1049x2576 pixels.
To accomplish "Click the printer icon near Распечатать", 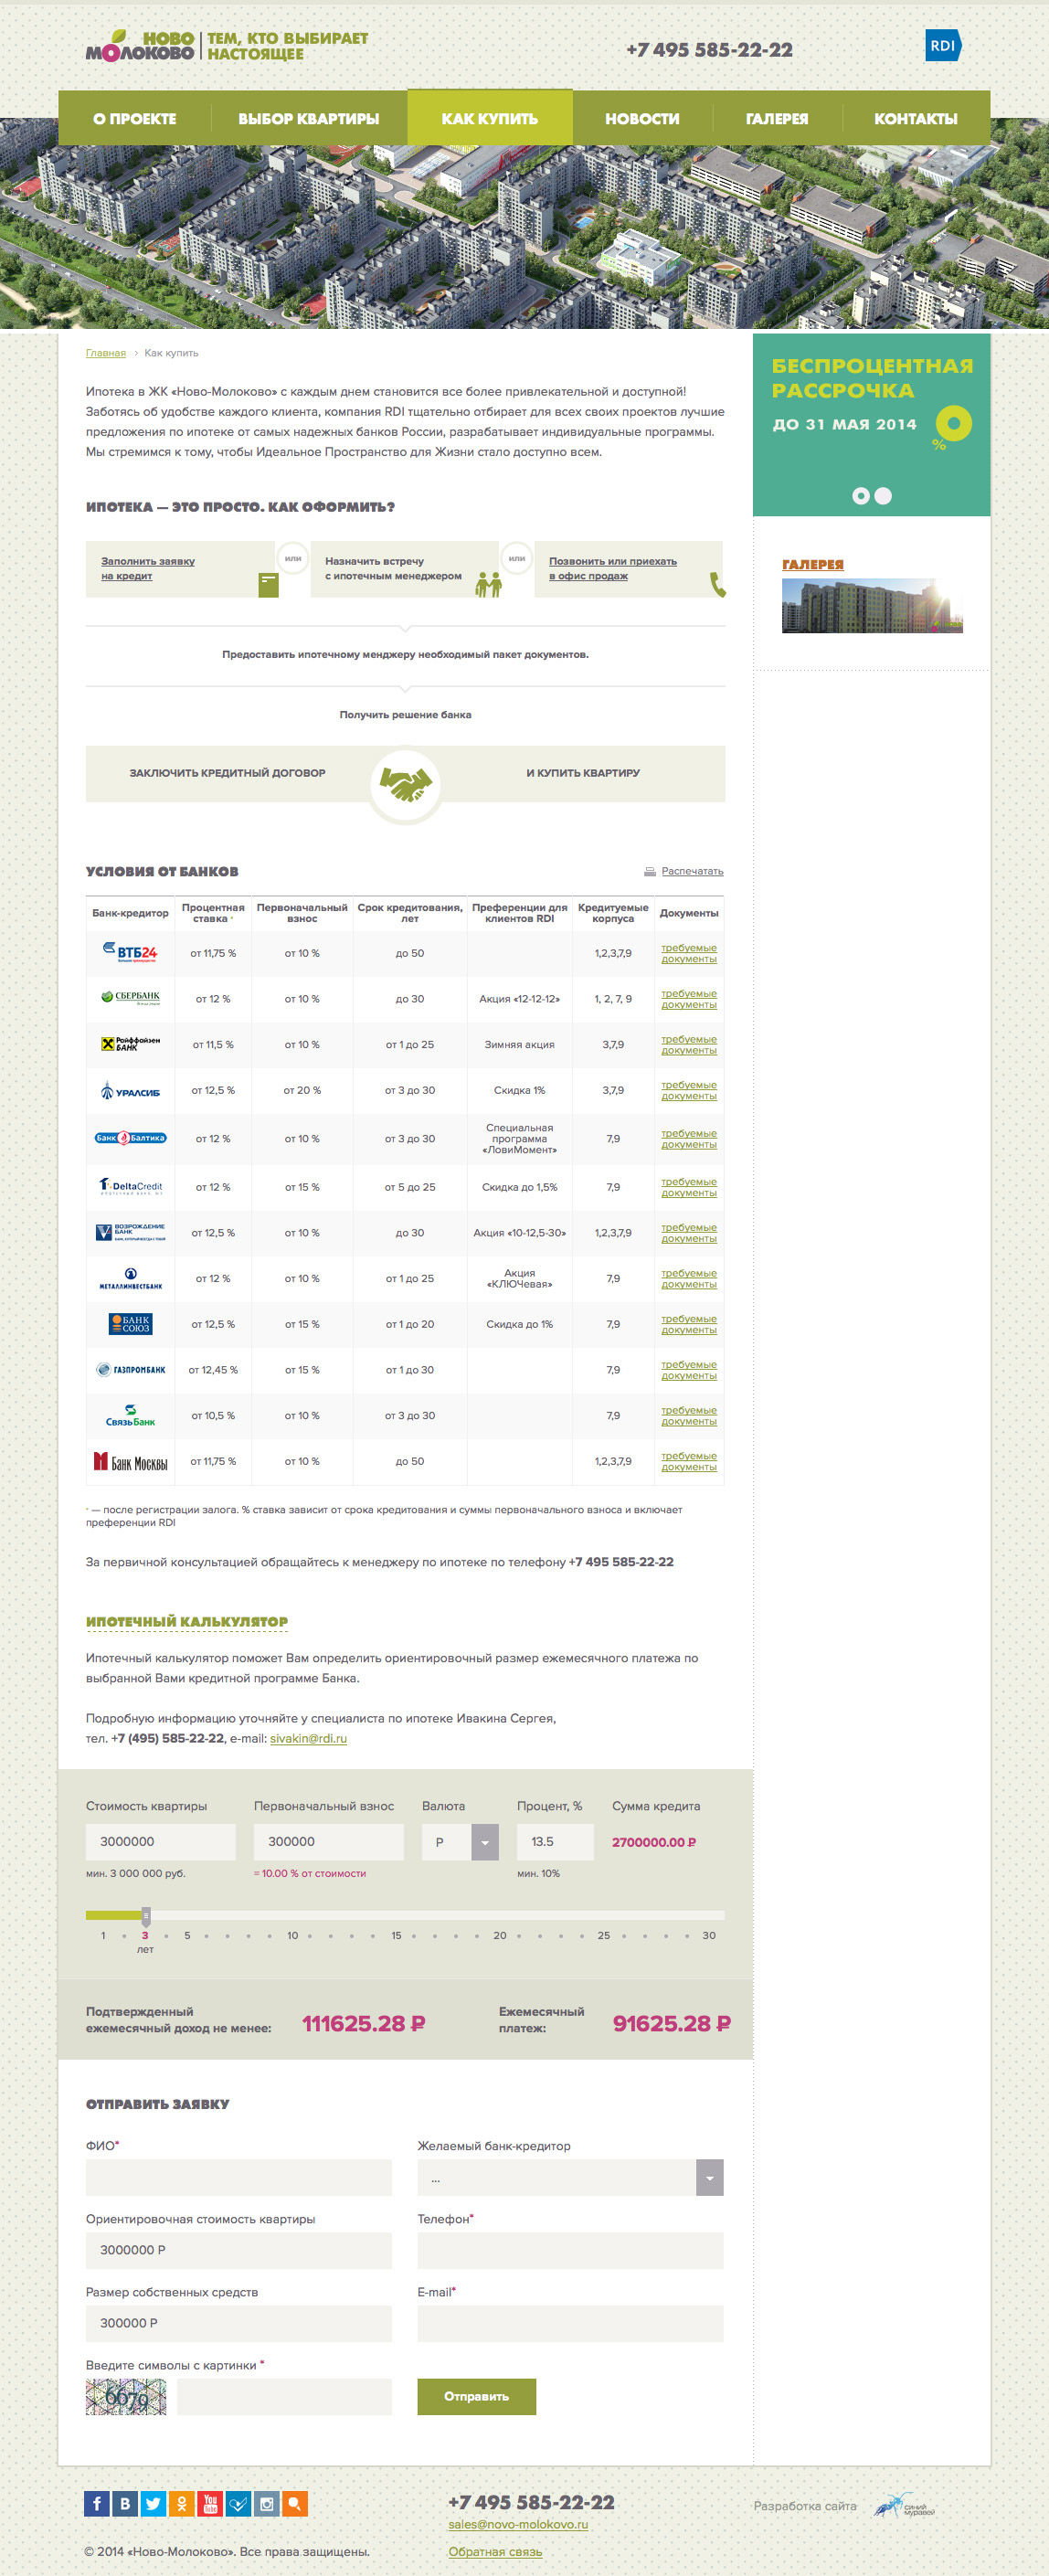I will coord(650,871).
